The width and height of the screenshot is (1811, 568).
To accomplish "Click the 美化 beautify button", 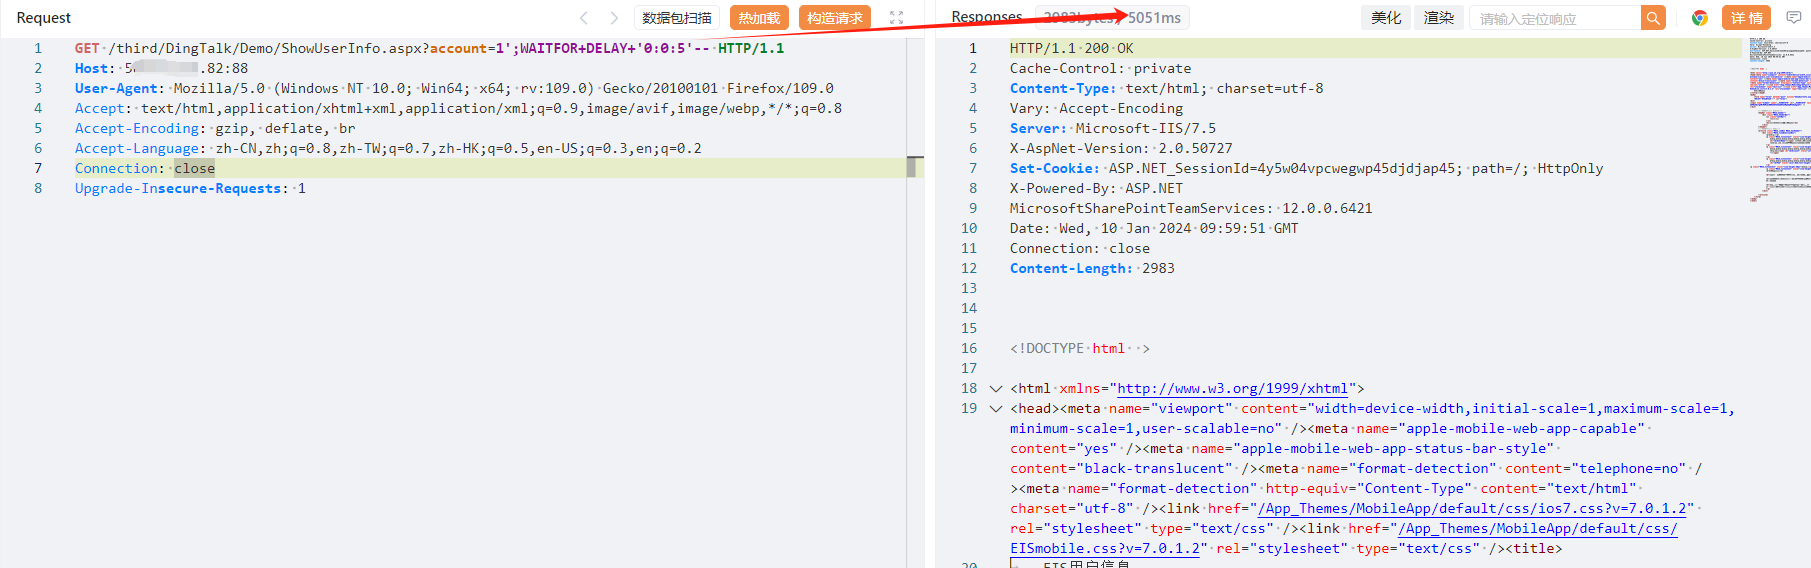I will coord(1386,18).
